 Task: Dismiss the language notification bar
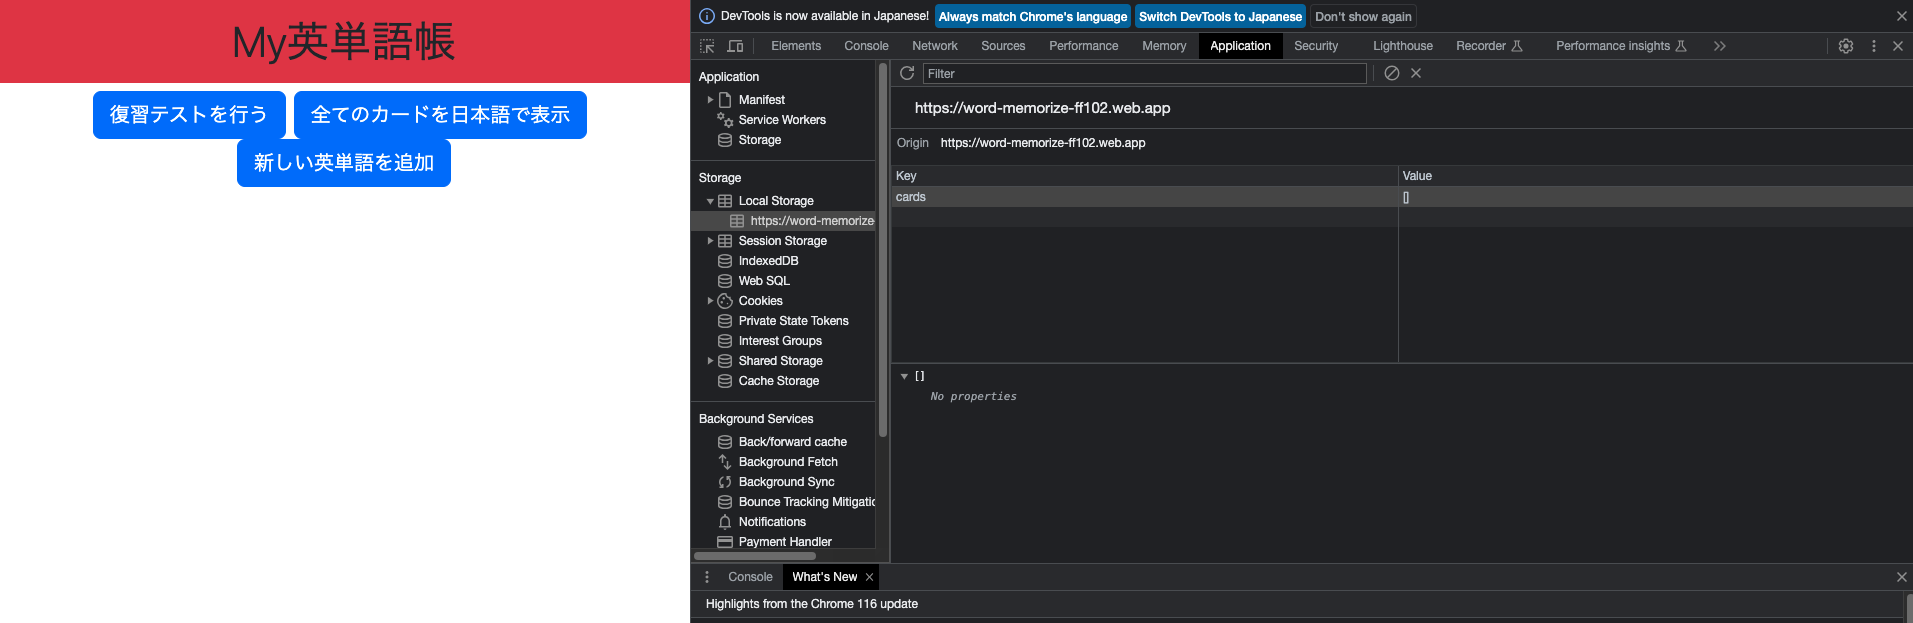click(1901, 16)
